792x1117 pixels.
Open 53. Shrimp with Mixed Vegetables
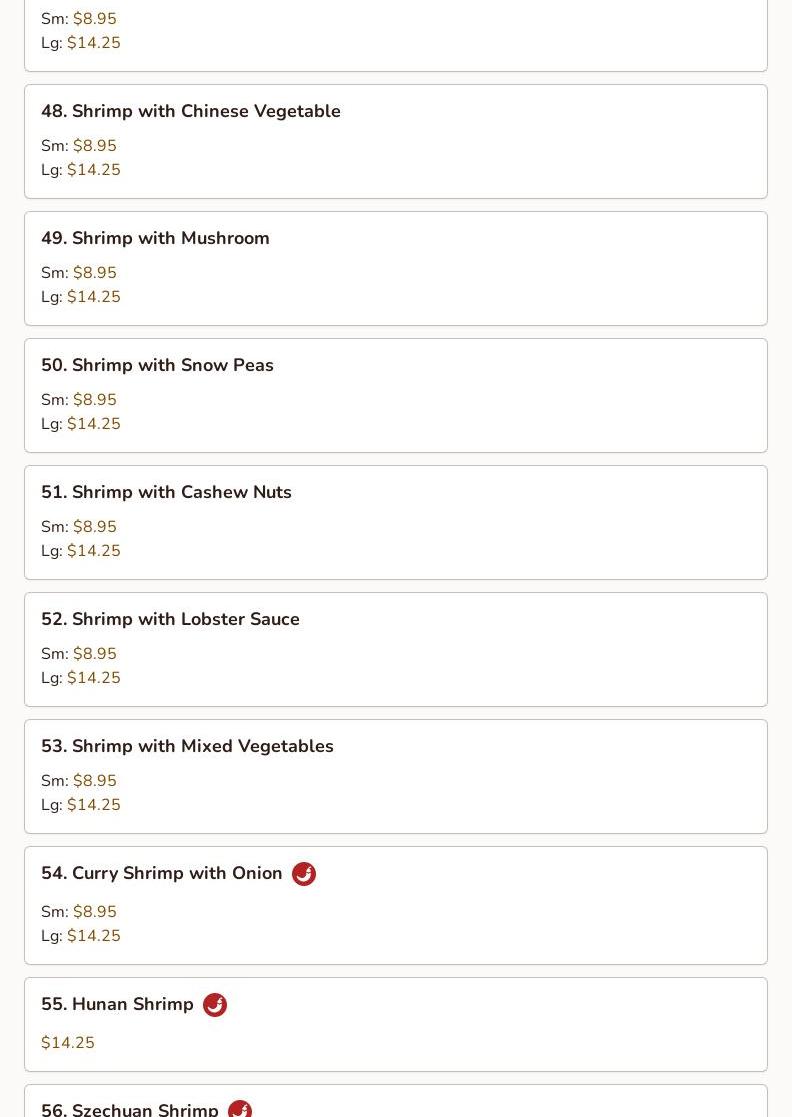187,746
